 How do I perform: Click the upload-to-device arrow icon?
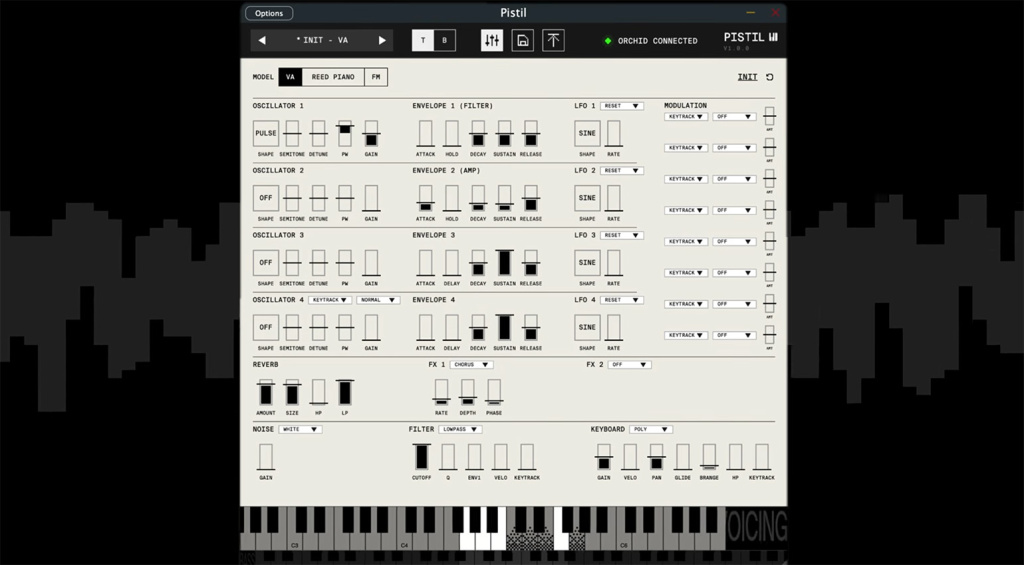(x=553, y=40)
